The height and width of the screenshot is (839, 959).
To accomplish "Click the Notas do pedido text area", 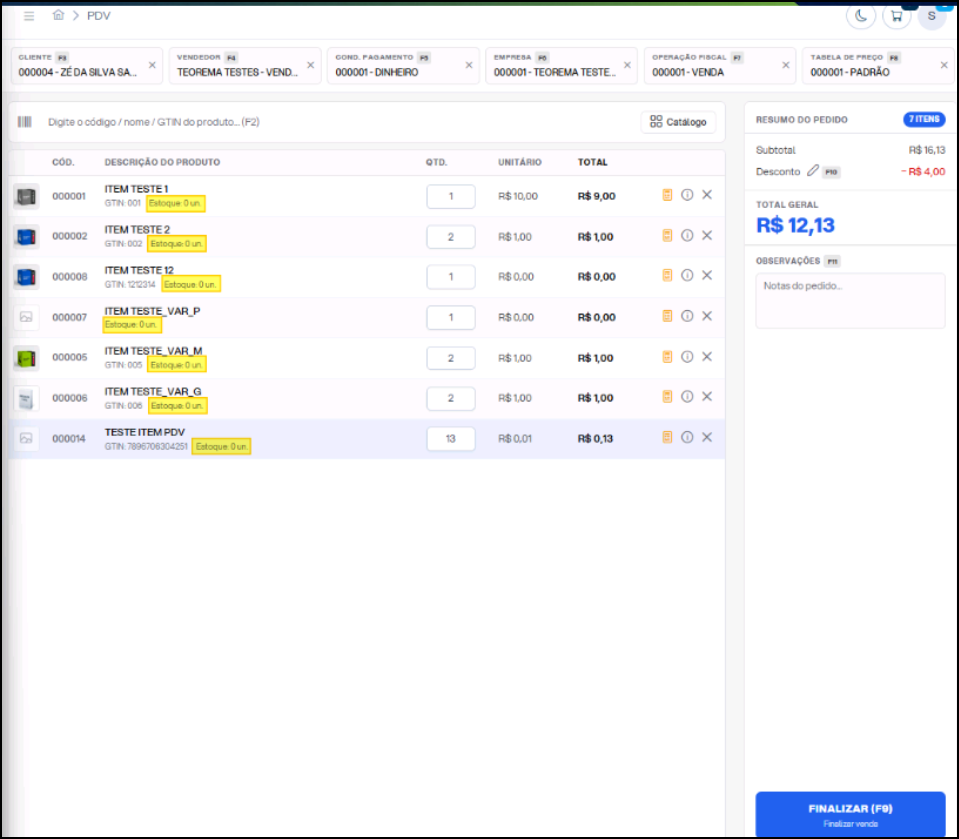I will coord(850,300).
